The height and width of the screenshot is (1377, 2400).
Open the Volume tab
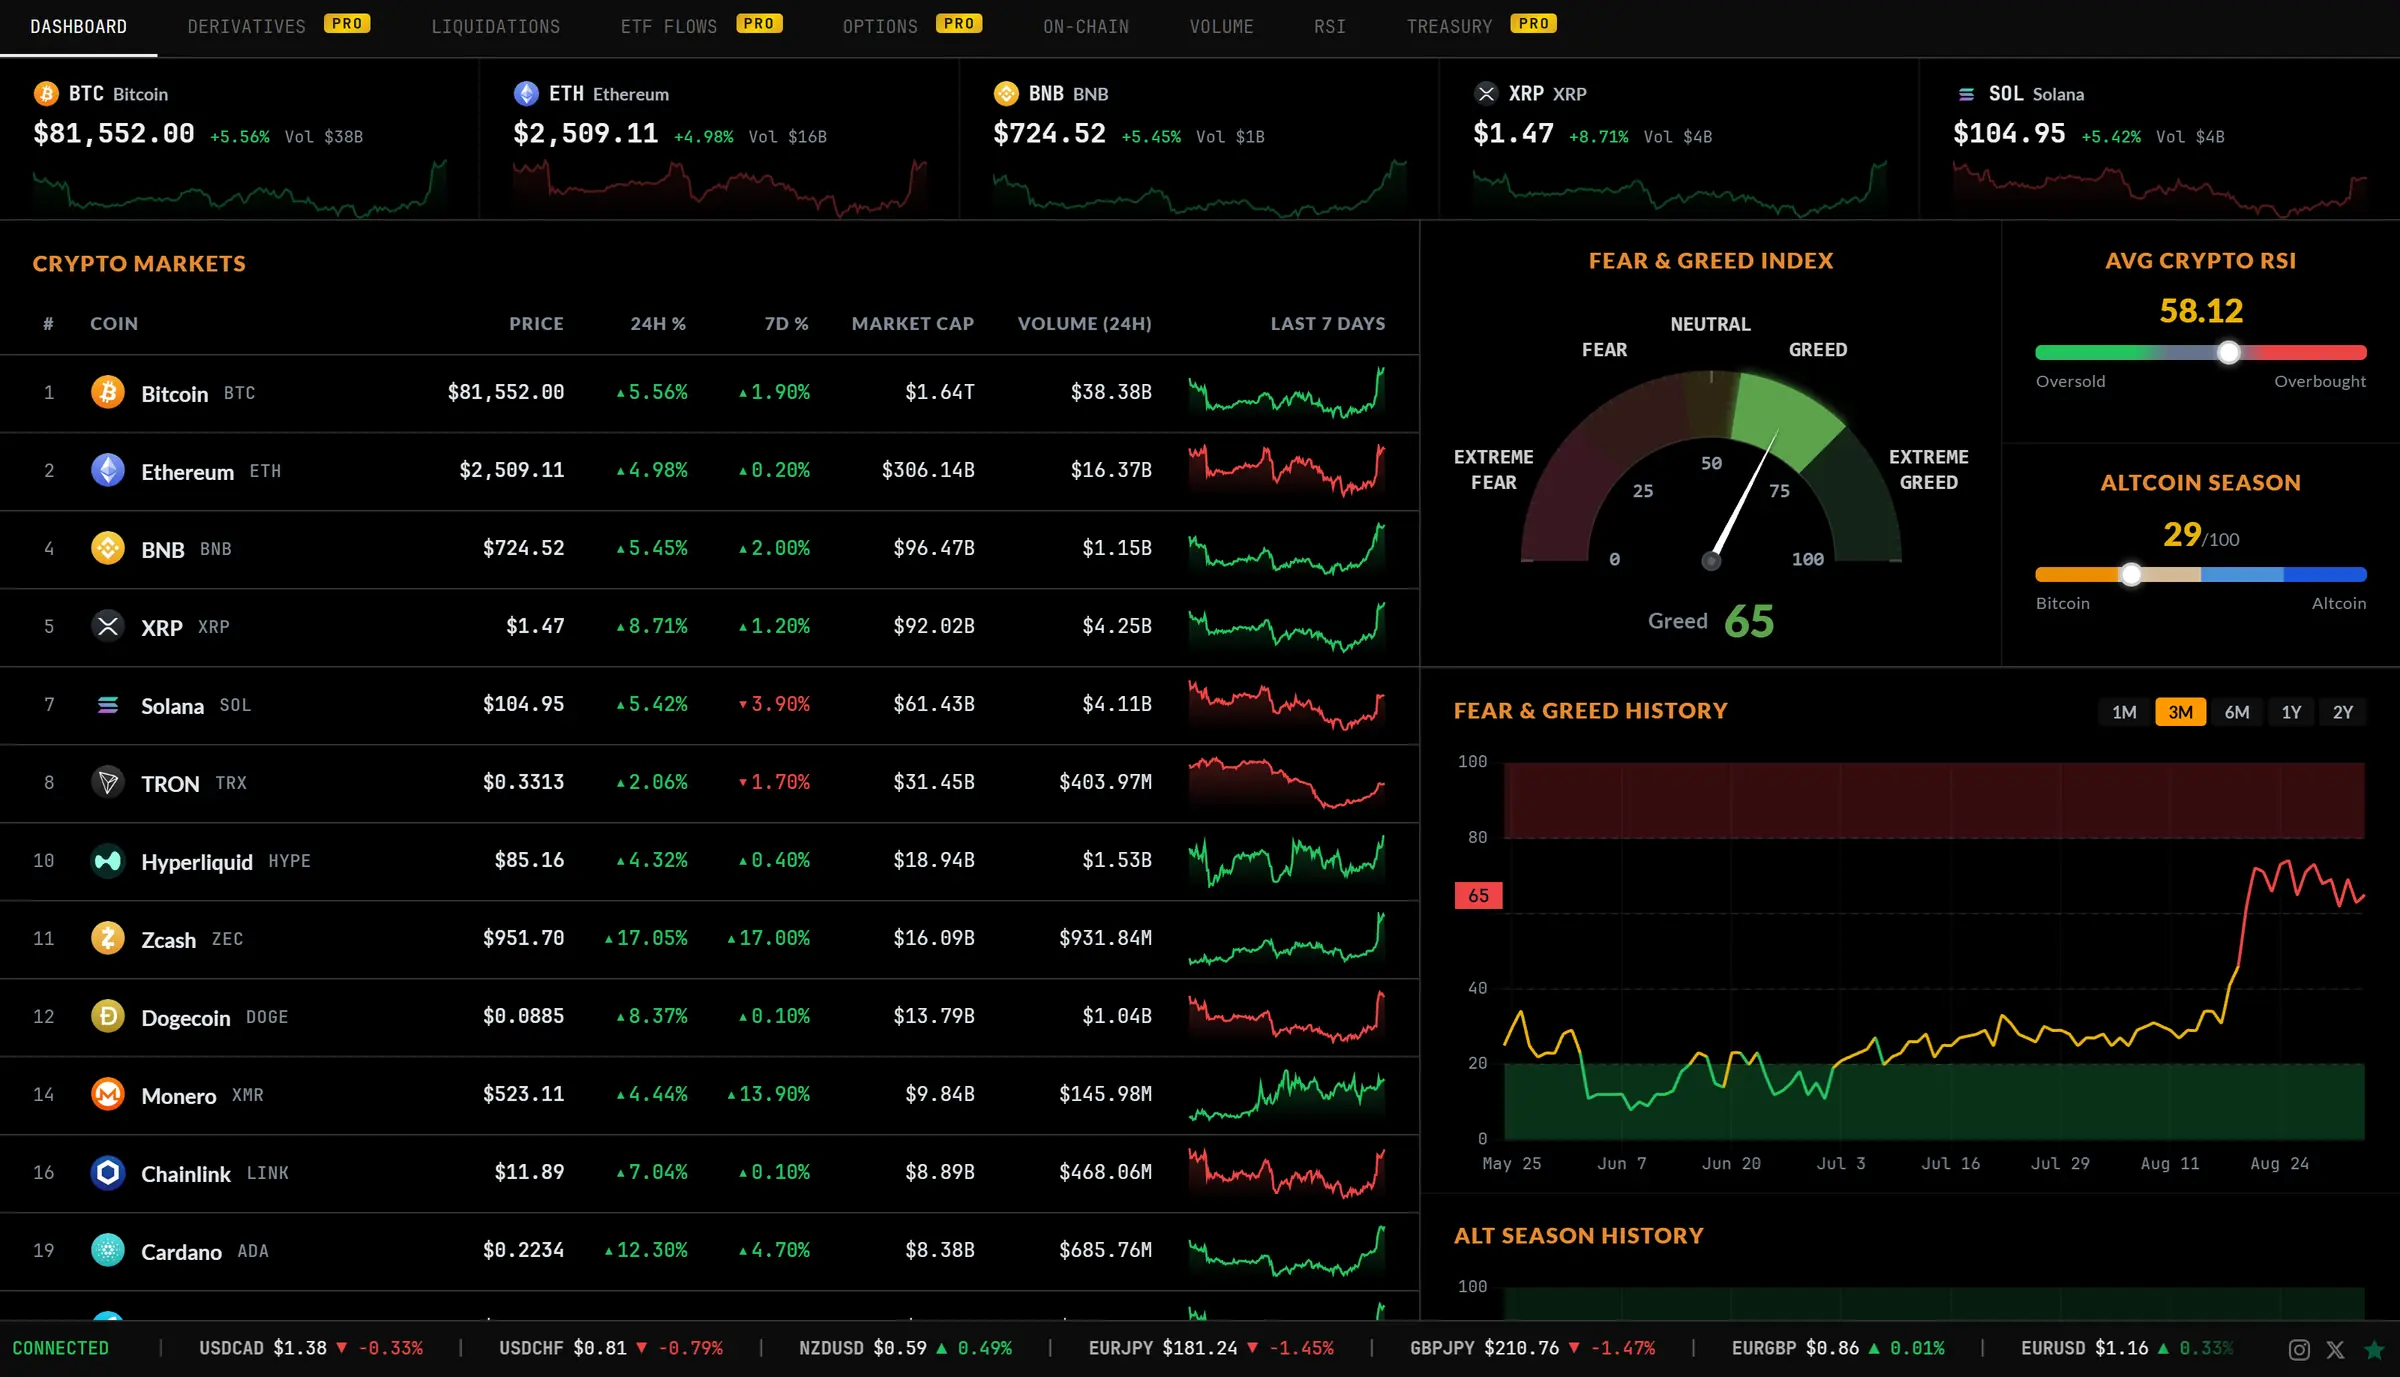click(x=1221, y=27)
